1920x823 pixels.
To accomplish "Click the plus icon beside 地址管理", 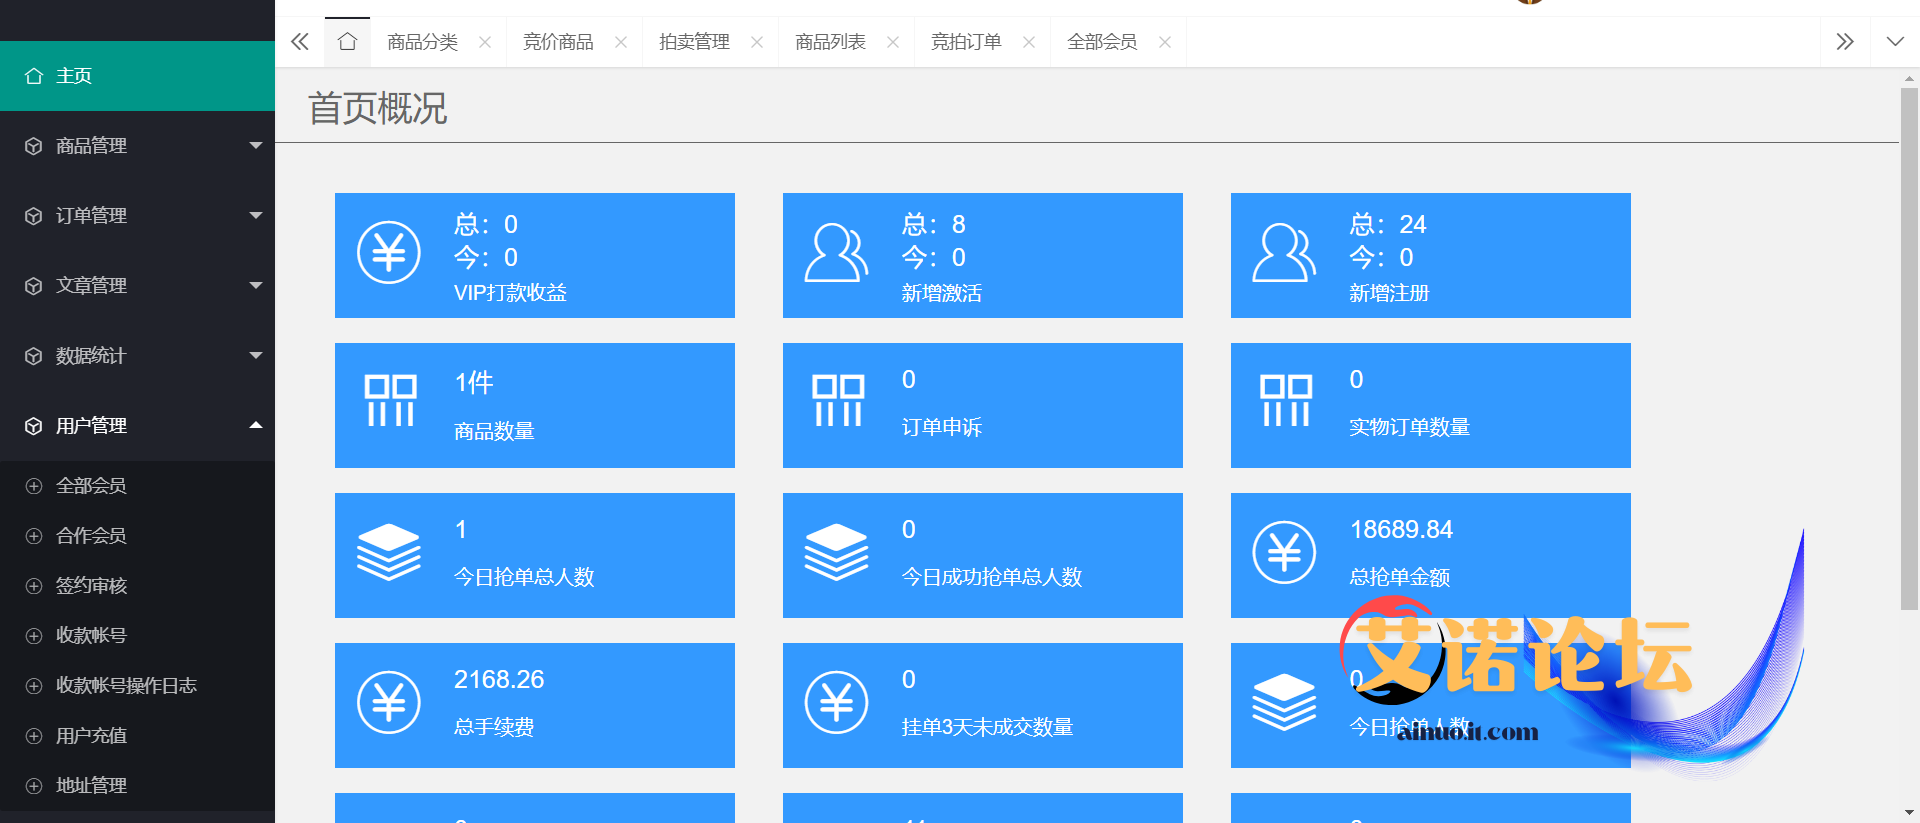I will pos(34,786).
